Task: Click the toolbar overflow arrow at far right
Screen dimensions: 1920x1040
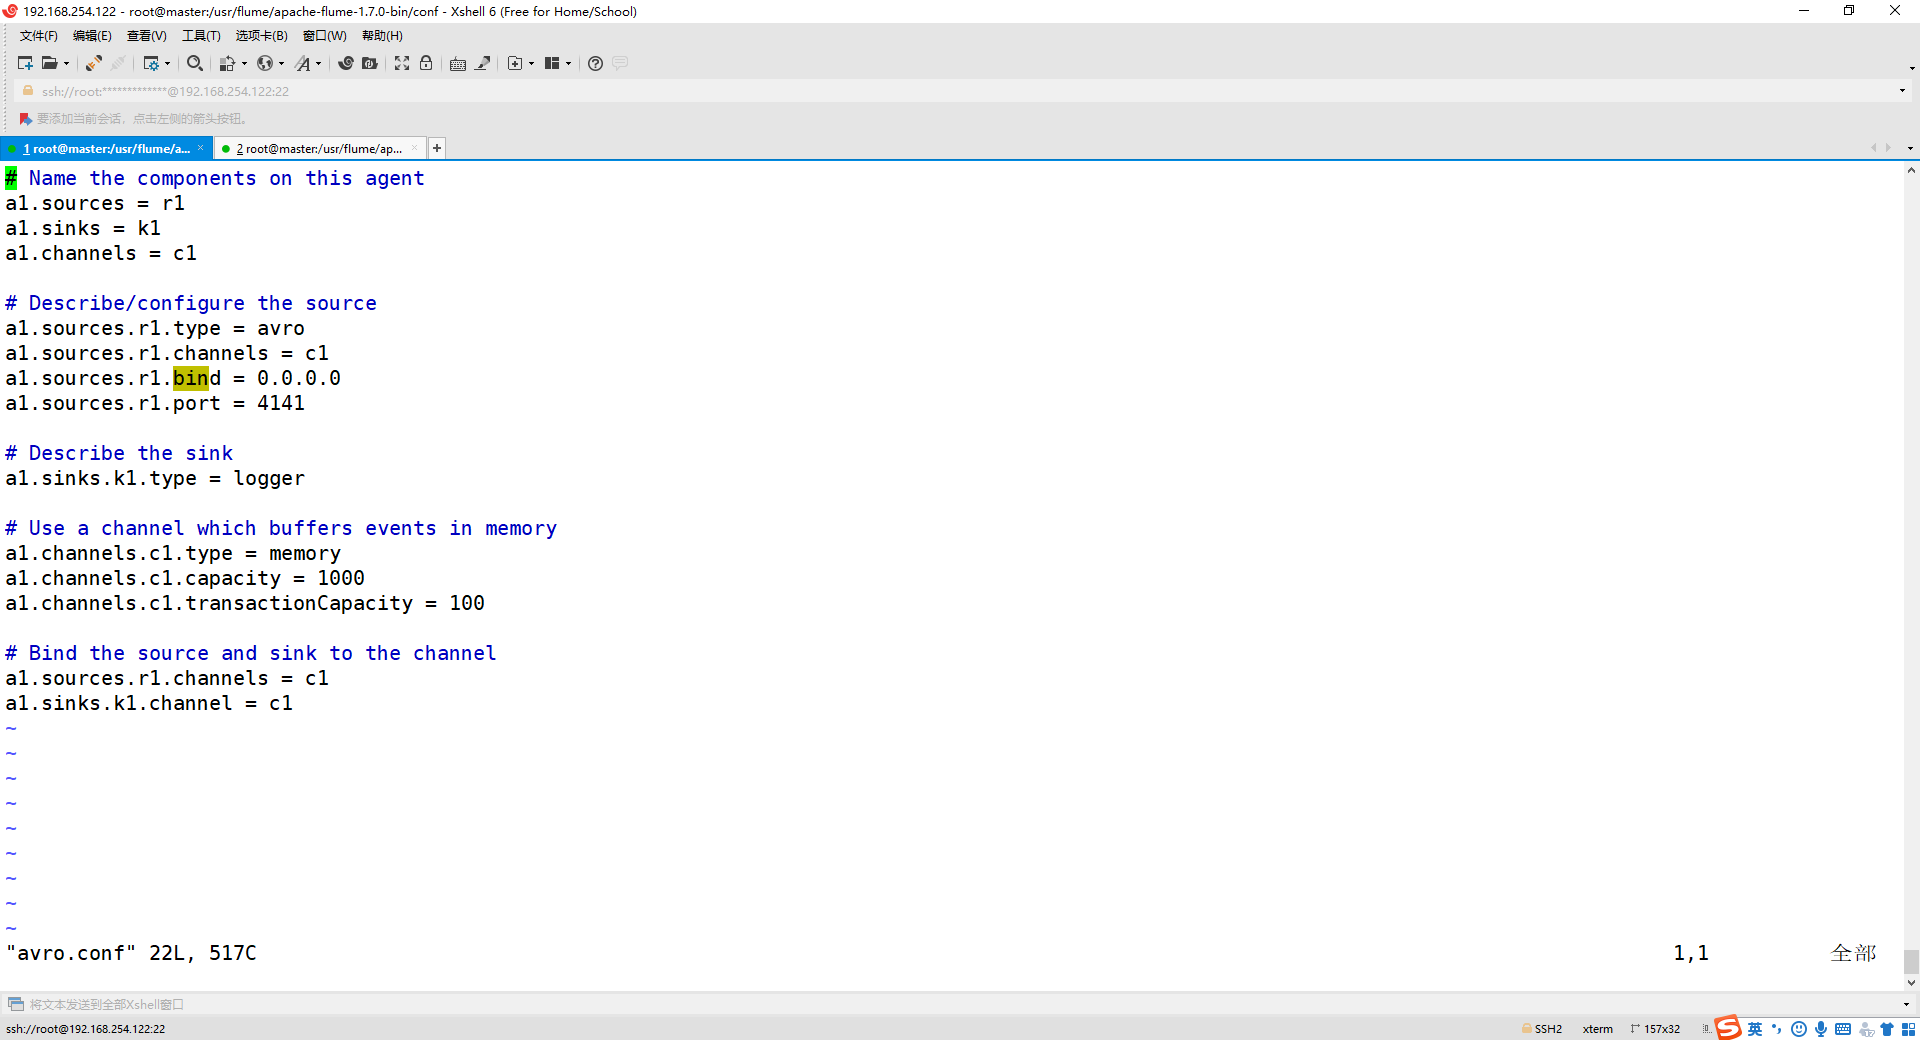Action: pos(1911,68)
